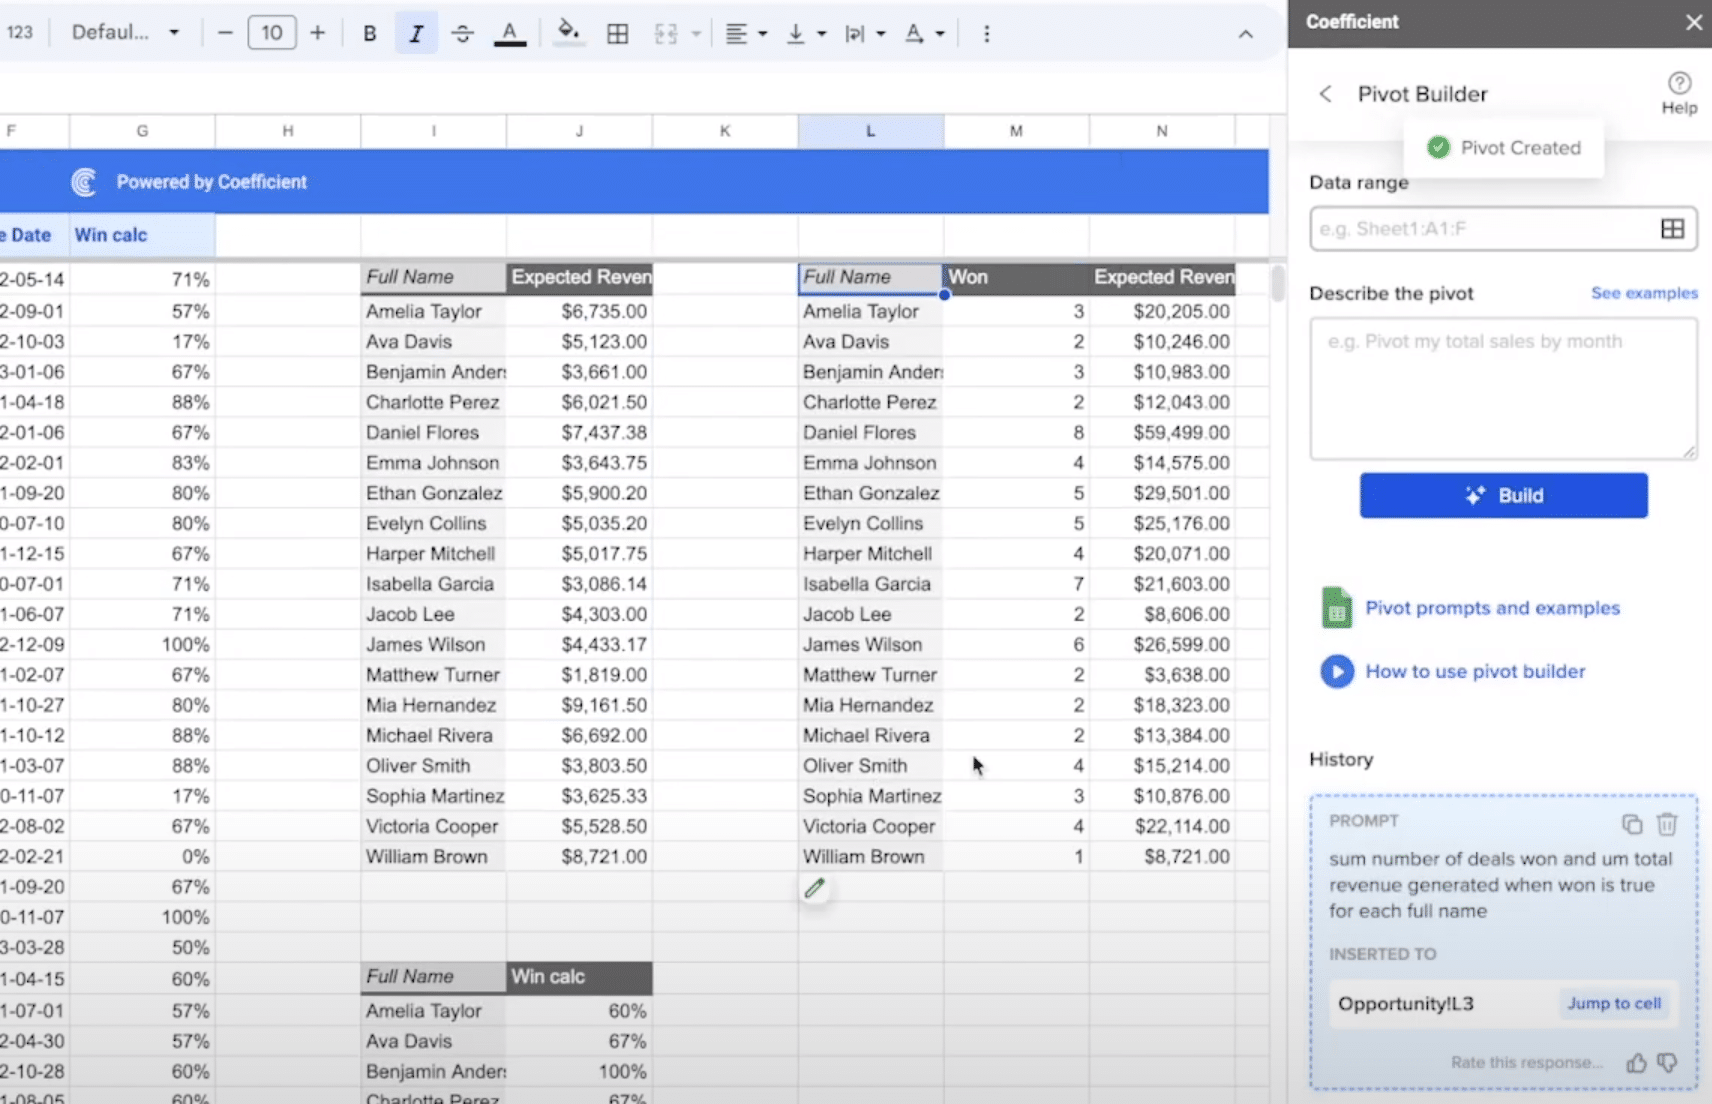Copy the prompt in History

pos(1632,824)
